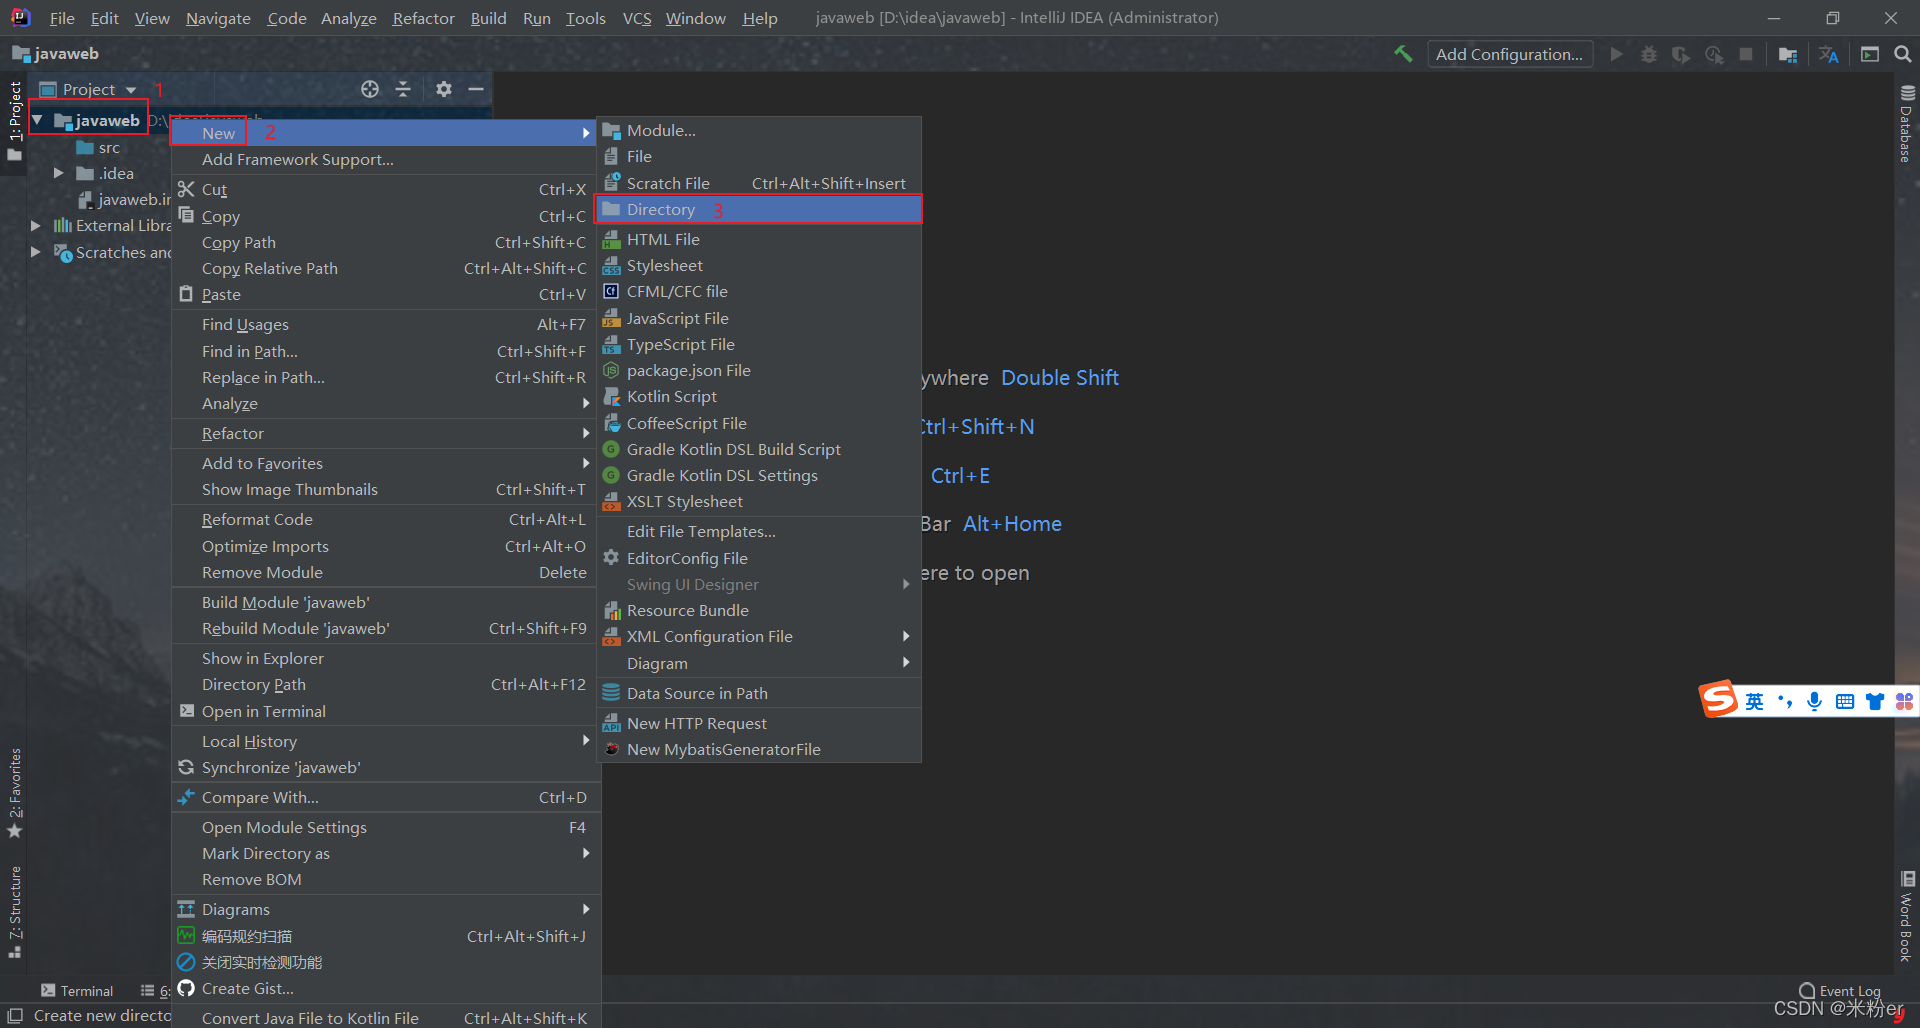The width and height of the screenshot is (1920, 1028).
Task: Click the Collapse All icon in the Project panel
Action: (x=403, y=89)
